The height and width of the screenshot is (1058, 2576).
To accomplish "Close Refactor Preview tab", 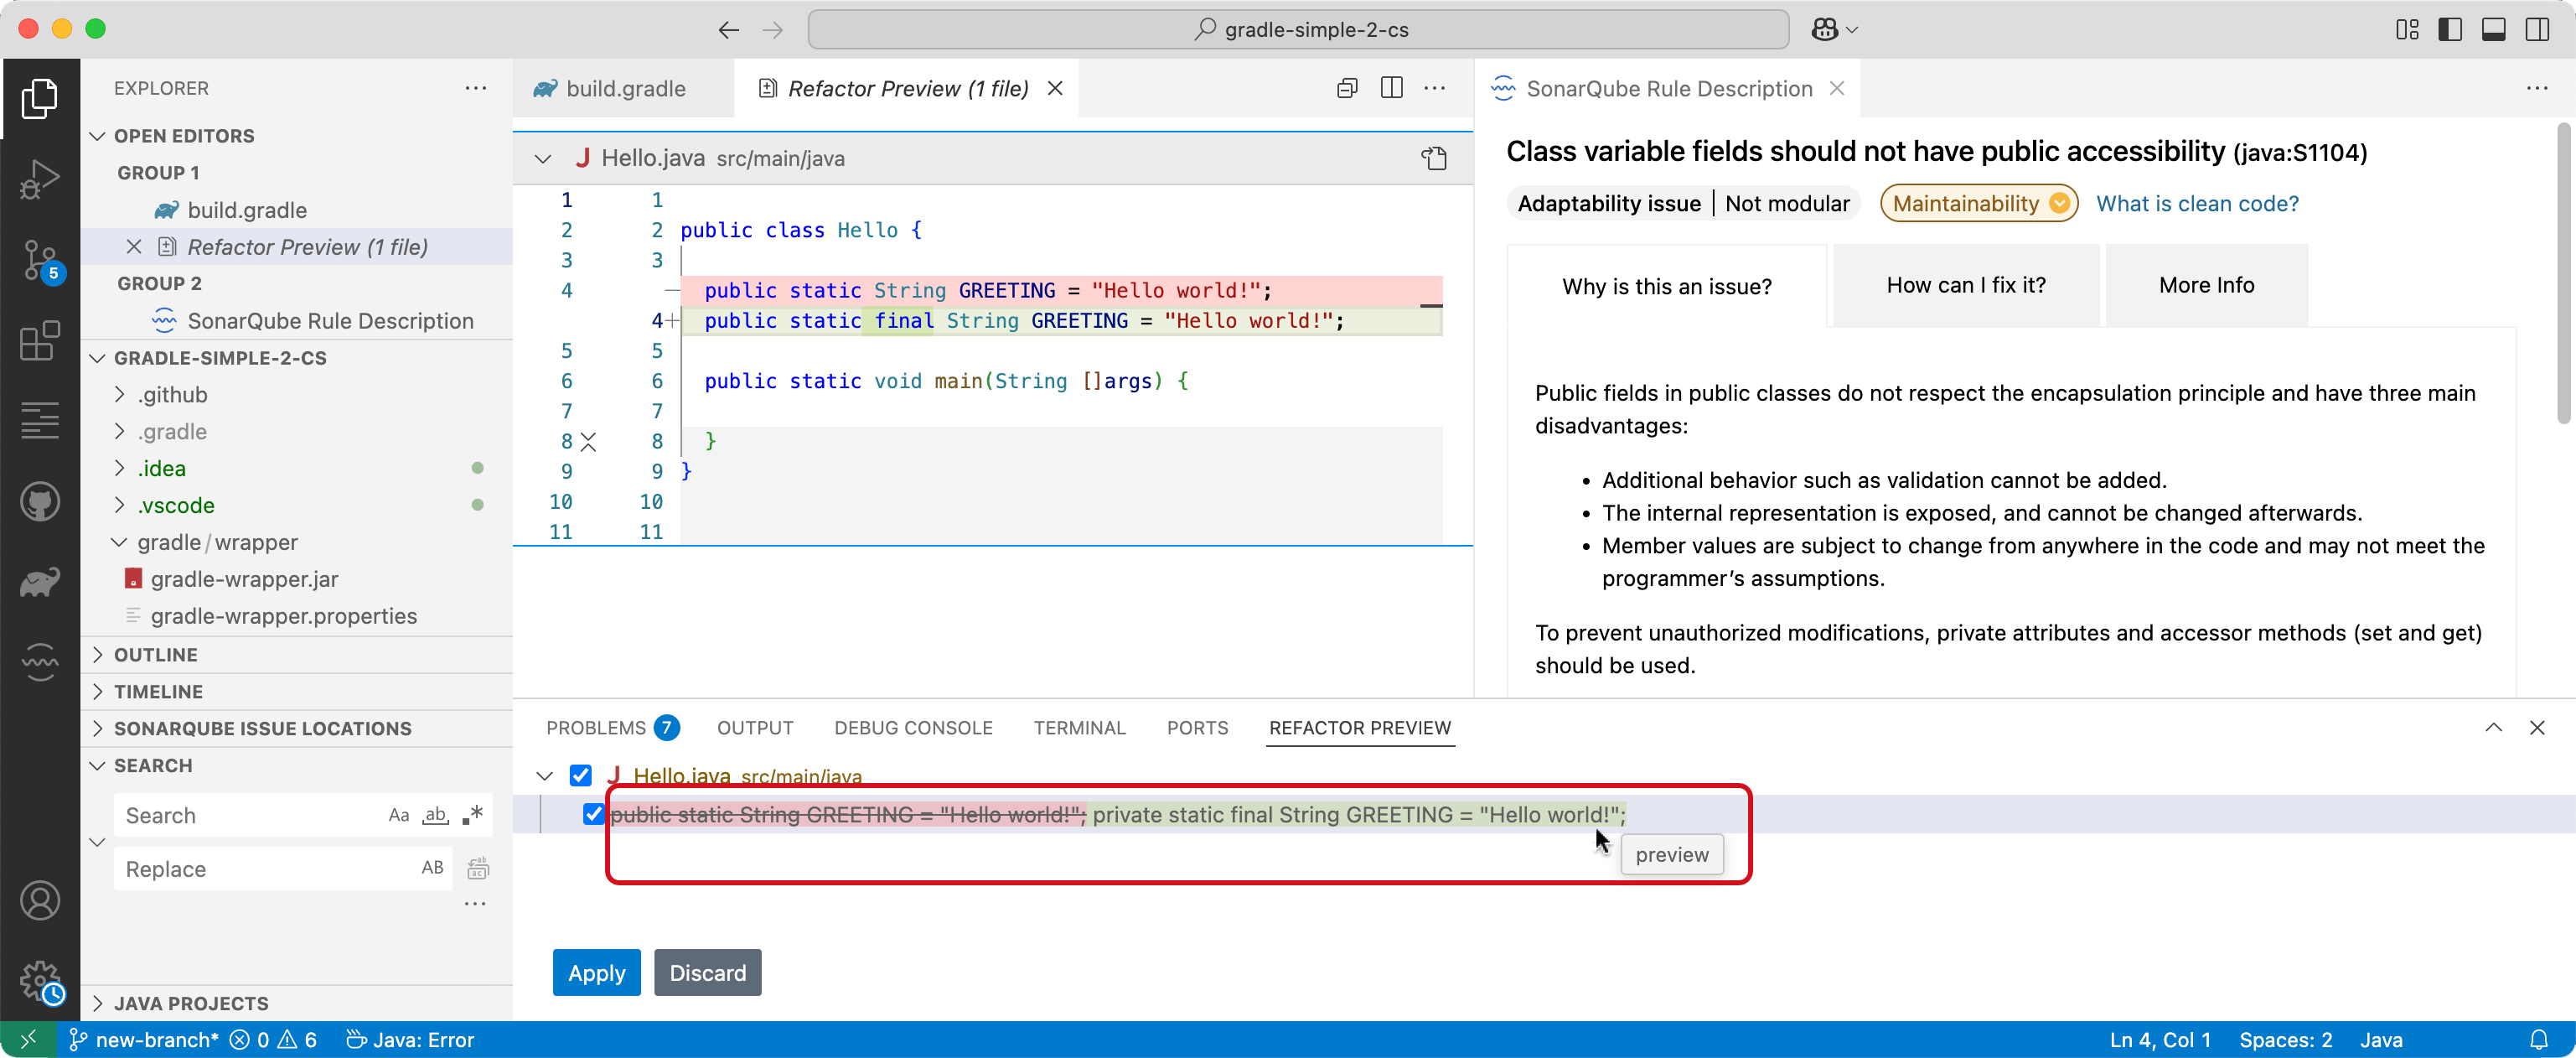I will point(1055,88).
